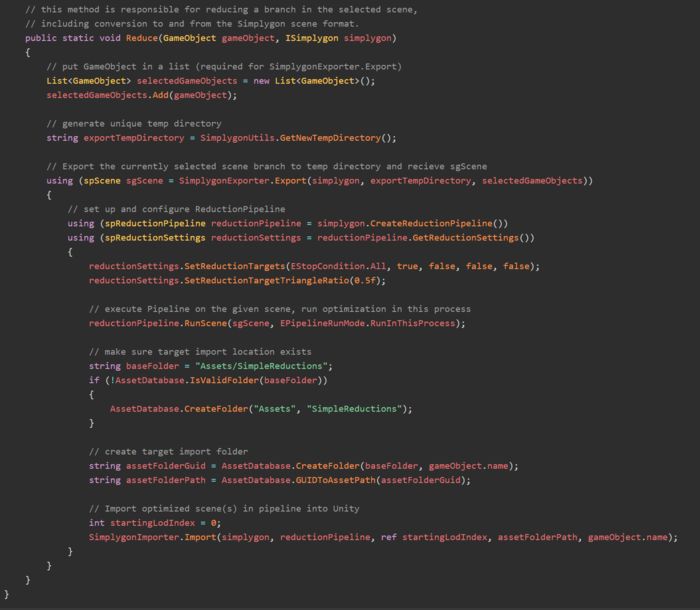This screenshot has height=610, width=700.
Task: Click the "Assets/SimpleReductions" string literal
Action: pyautogui.click(x=261, y=366)
